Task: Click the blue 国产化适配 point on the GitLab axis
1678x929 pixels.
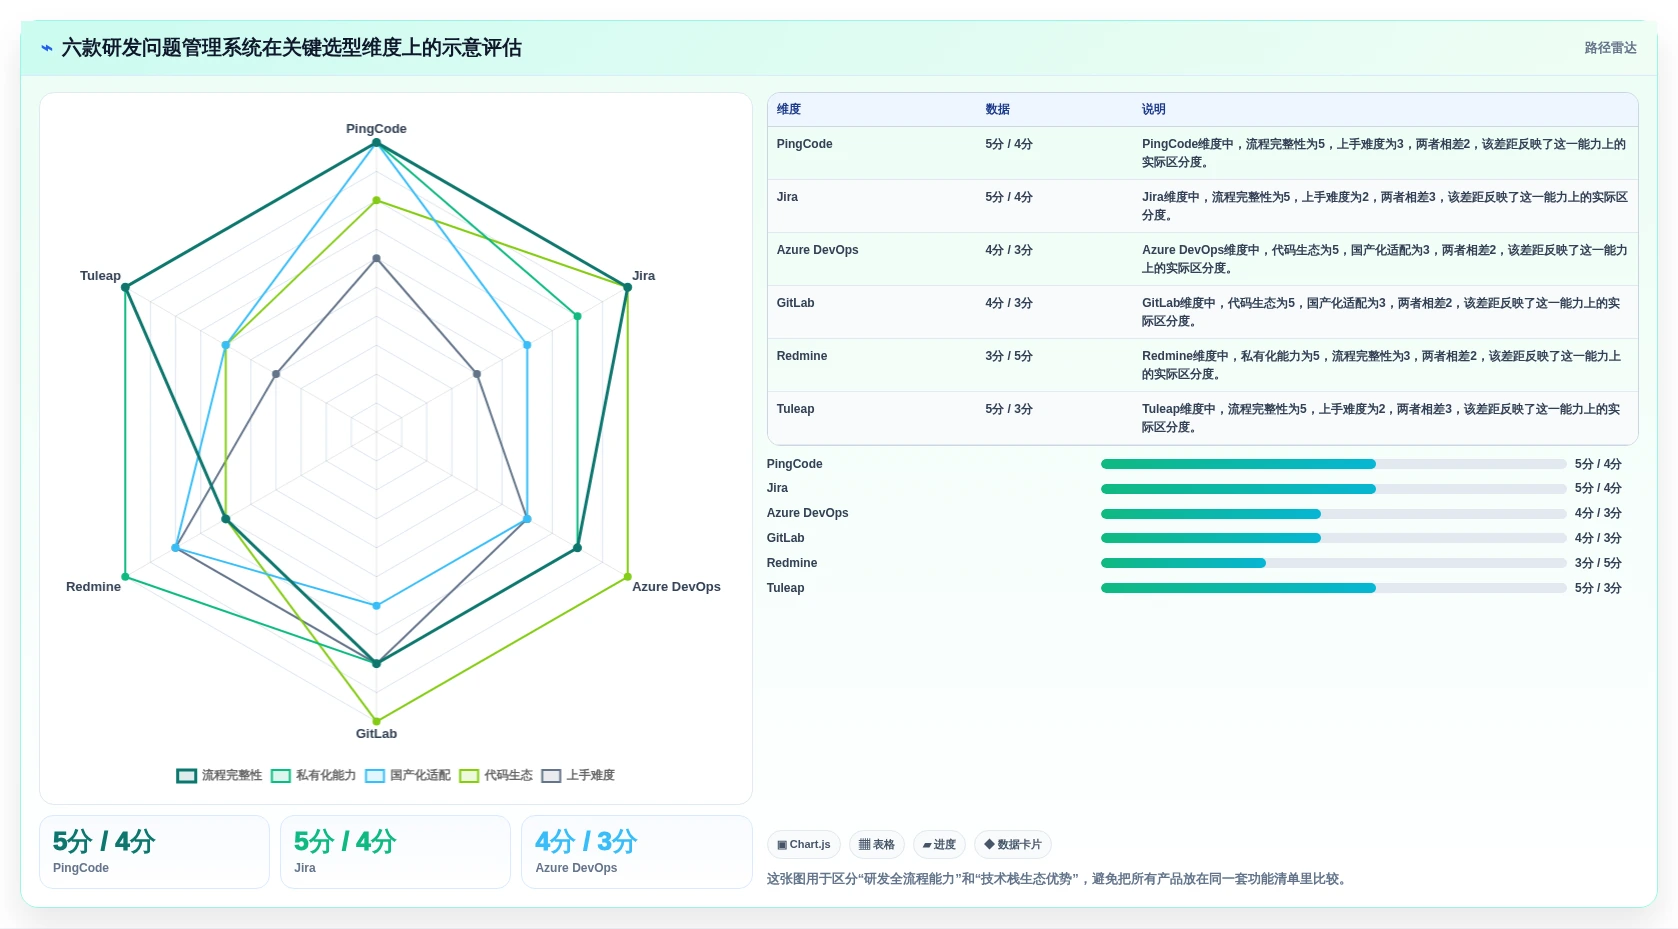Action: coord(377,606)
